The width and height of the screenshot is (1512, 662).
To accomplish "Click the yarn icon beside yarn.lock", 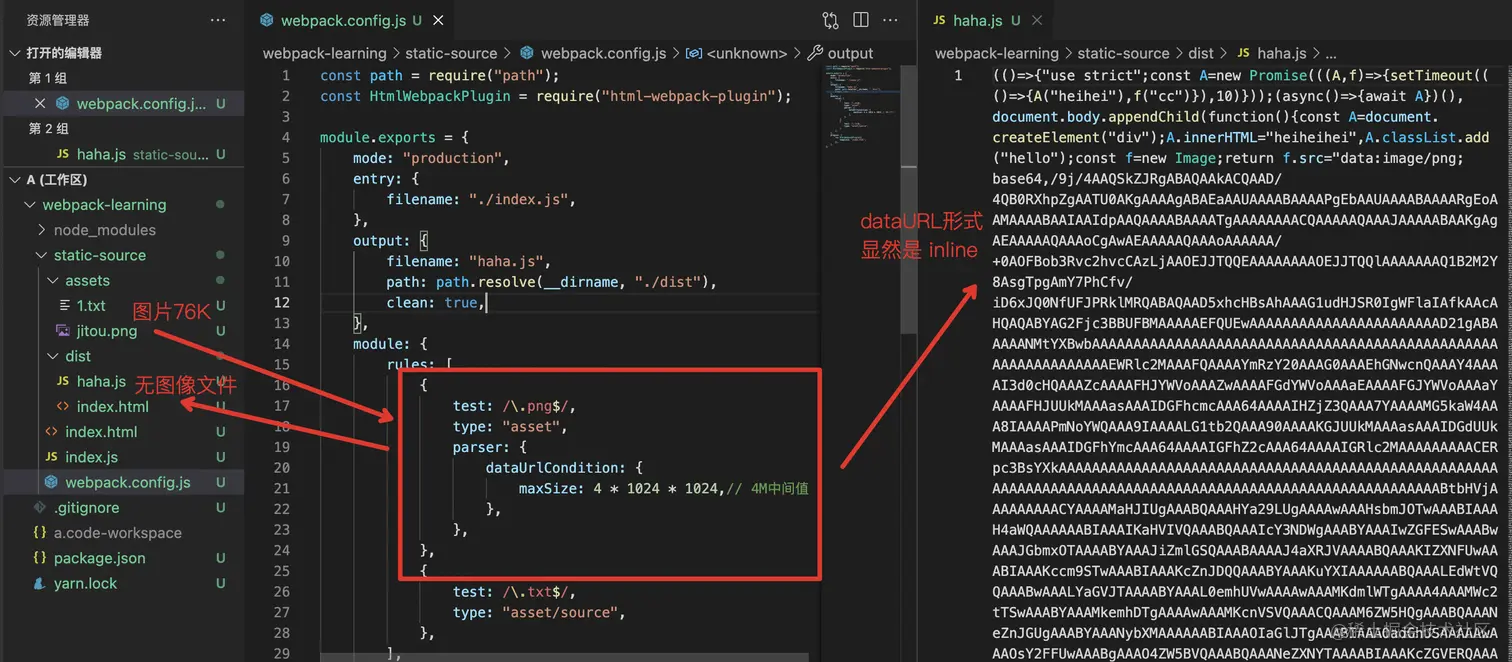I will click(39, 583).
